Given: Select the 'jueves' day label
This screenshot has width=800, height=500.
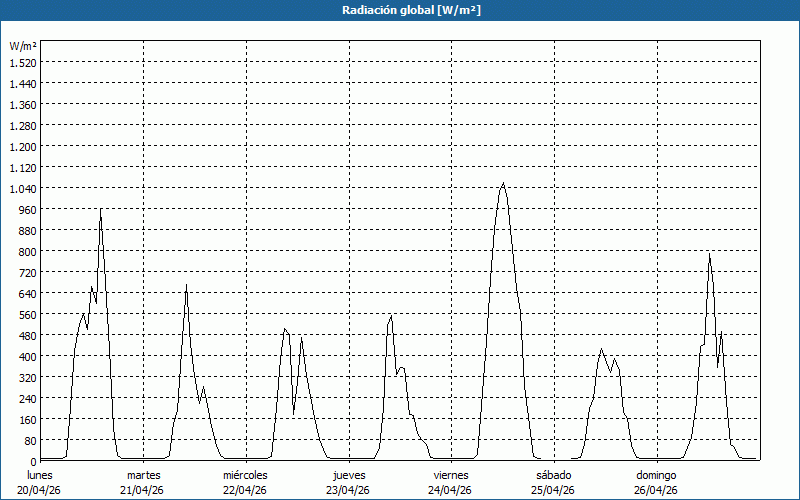Looking at the screenshot, I should tap(348, 474).
